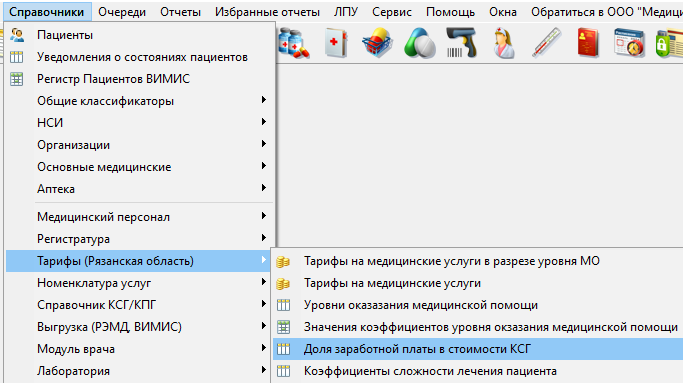Click the thermometer toolbar icon
683x383 pixels.
tap(546, 43)
